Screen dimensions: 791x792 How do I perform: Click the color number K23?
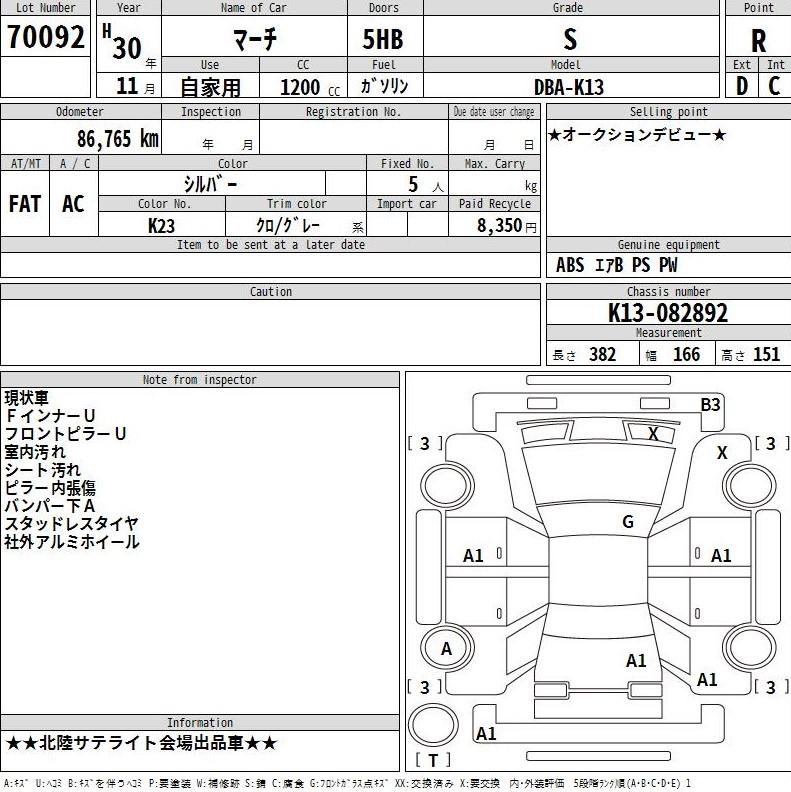click(161, 226)
